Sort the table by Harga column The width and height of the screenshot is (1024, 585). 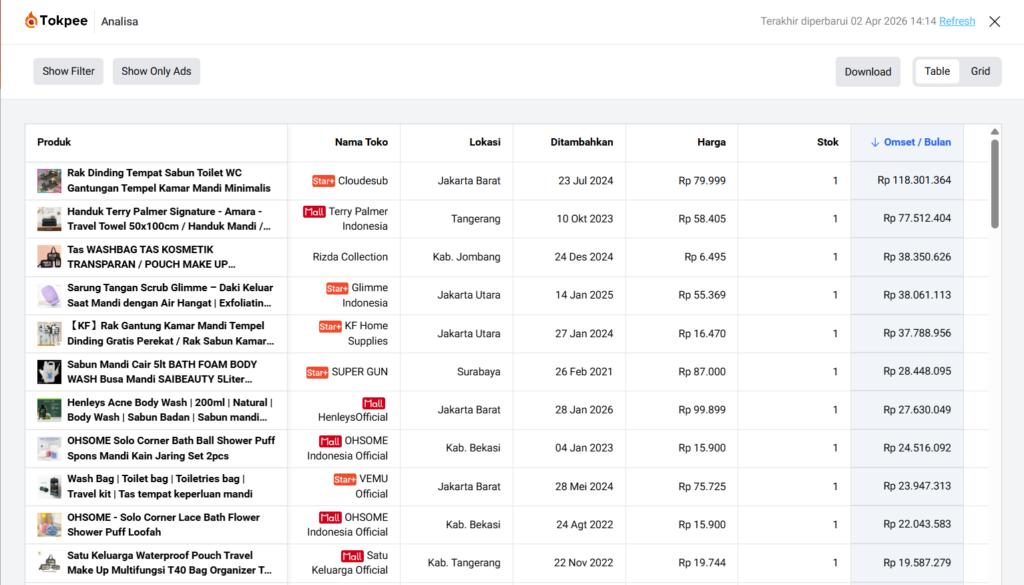point(711,142)
